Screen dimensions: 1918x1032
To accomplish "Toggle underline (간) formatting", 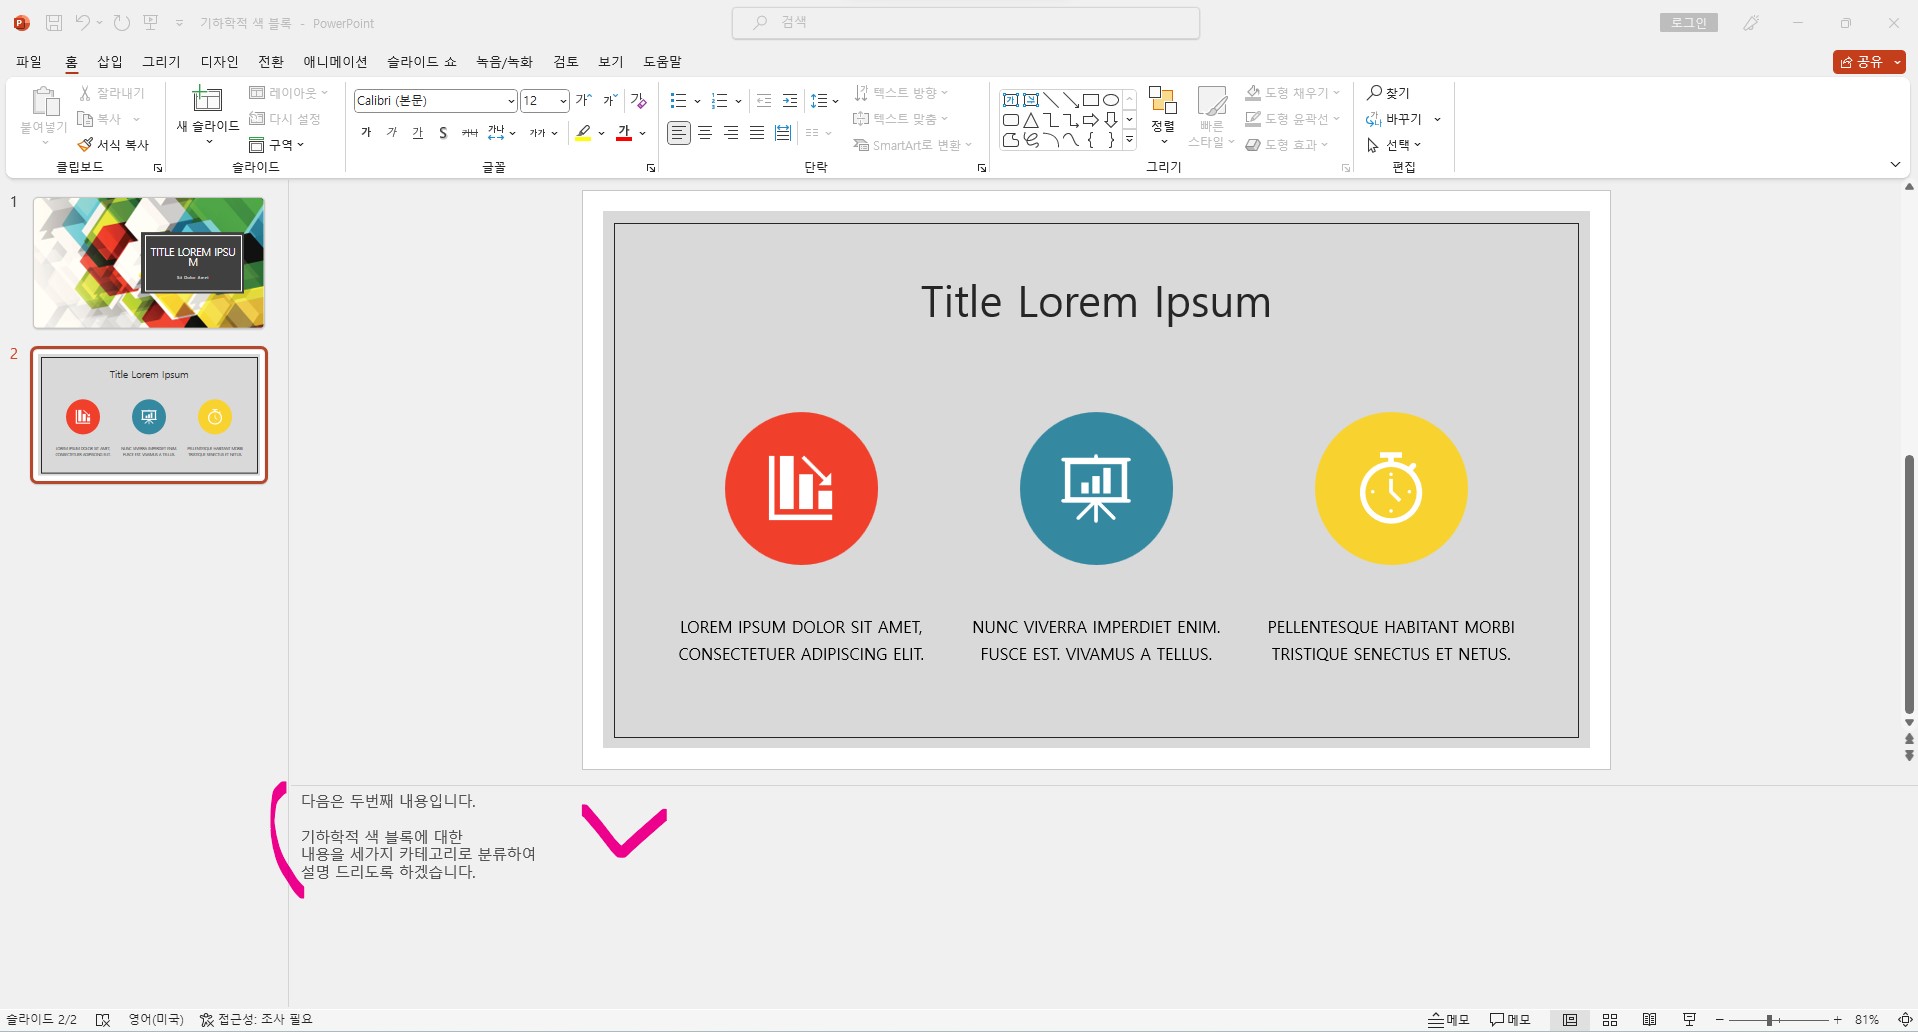I will [418, 133].
